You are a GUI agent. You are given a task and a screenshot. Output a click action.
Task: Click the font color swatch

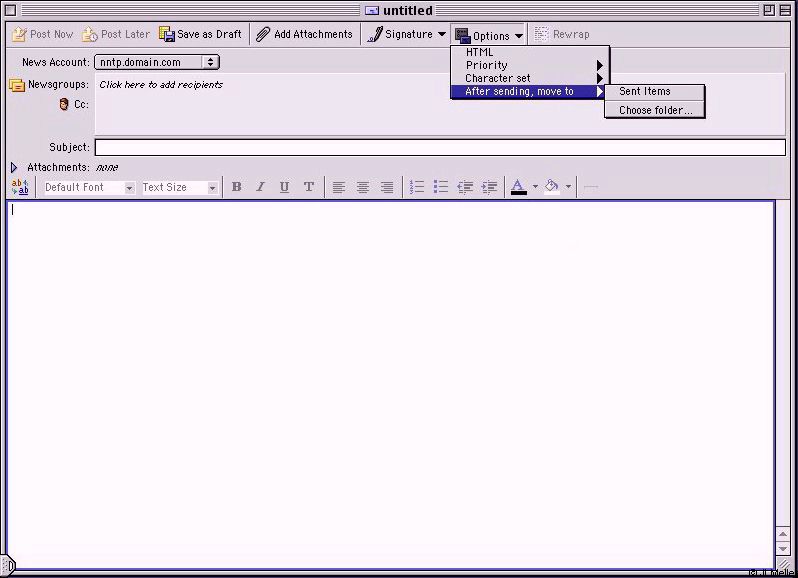tap(518, 187)
